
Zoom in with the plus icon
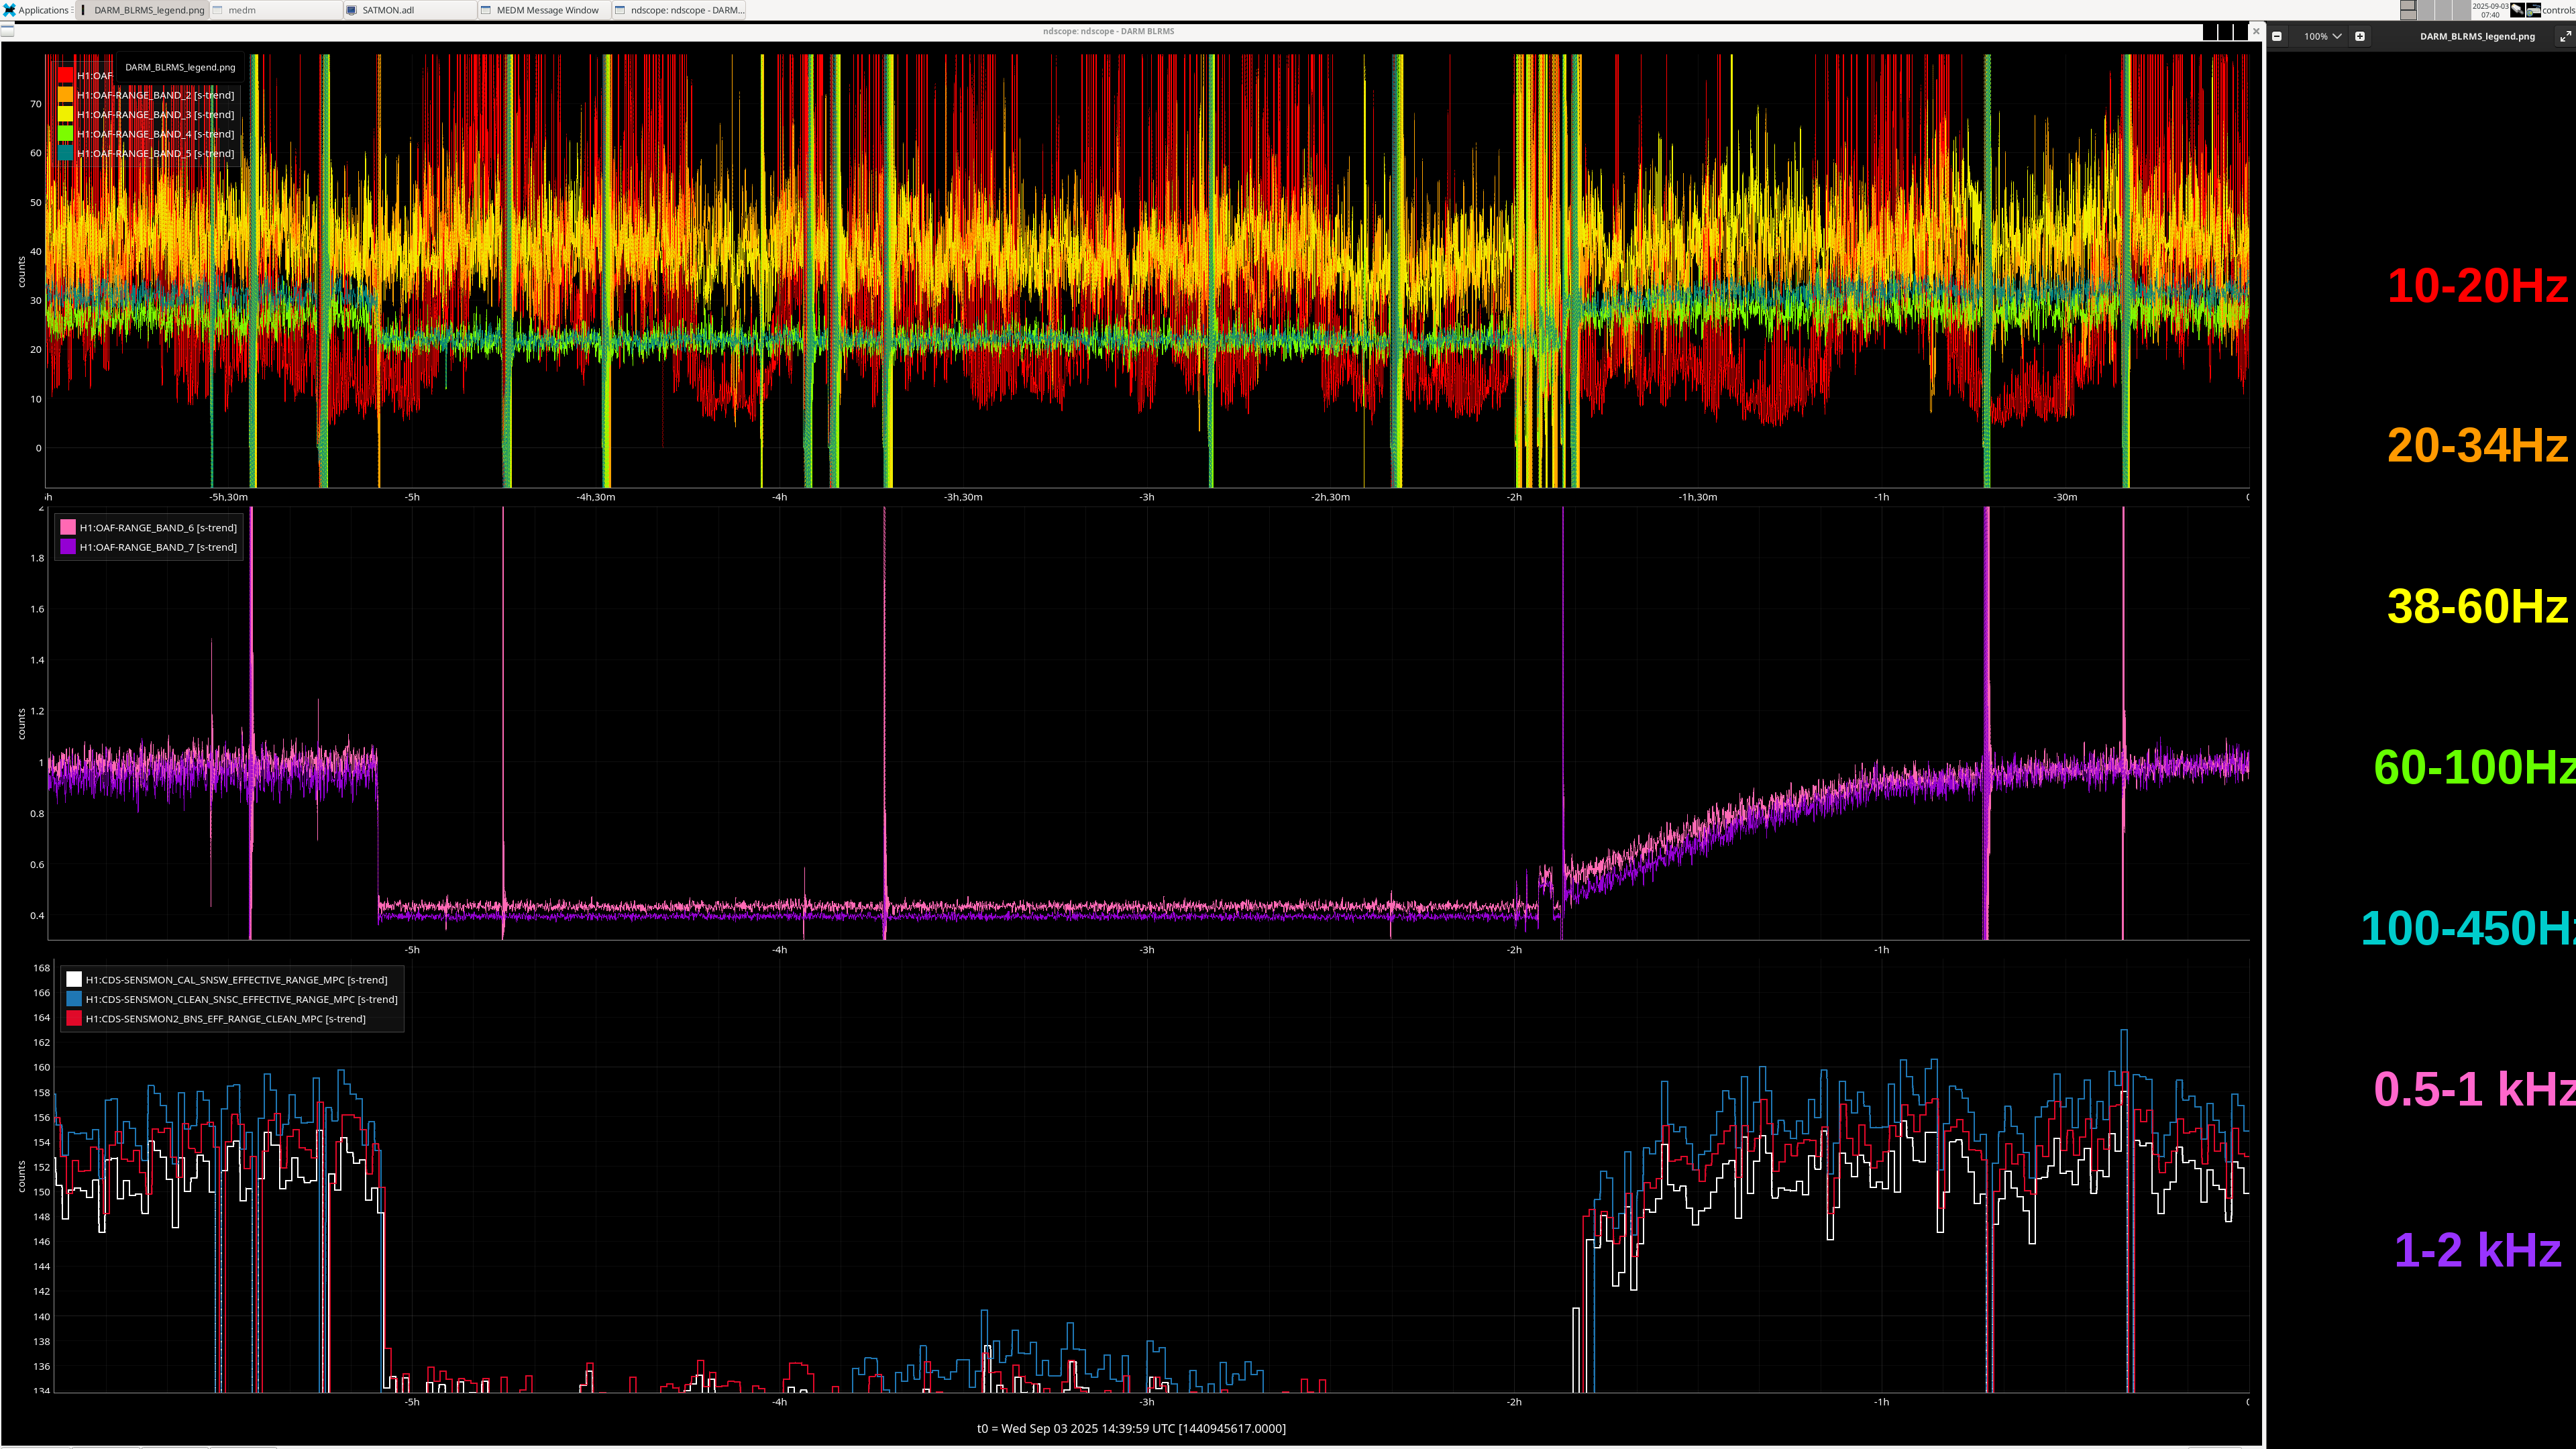click(x=2360, y=36)
